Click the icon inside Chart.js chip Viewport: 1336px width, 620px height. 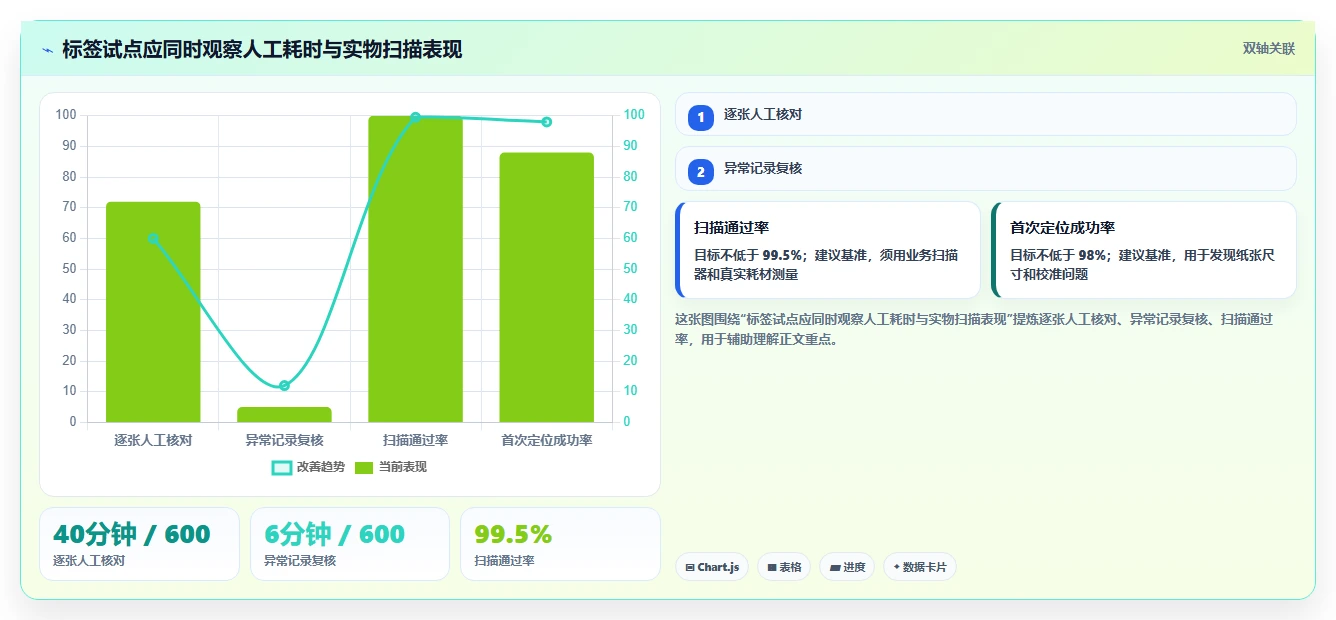690,567
